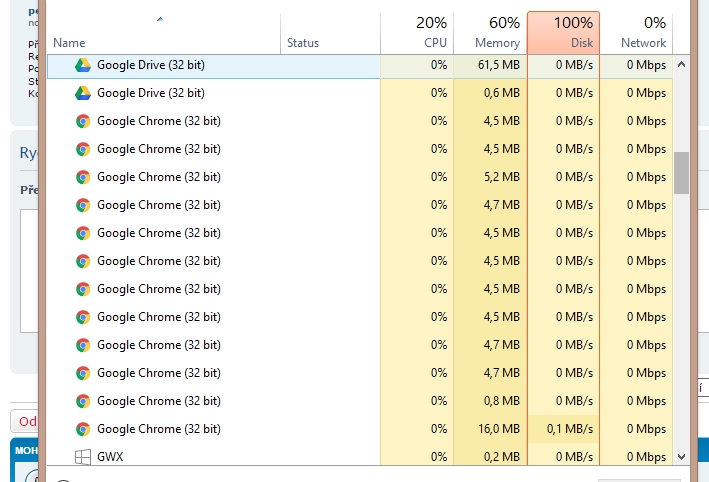Click the Chrome icon on the 5,2 MB row
The width and height of the screenshot is (709, 482).
pyautogui.click(x=83, y=177)
